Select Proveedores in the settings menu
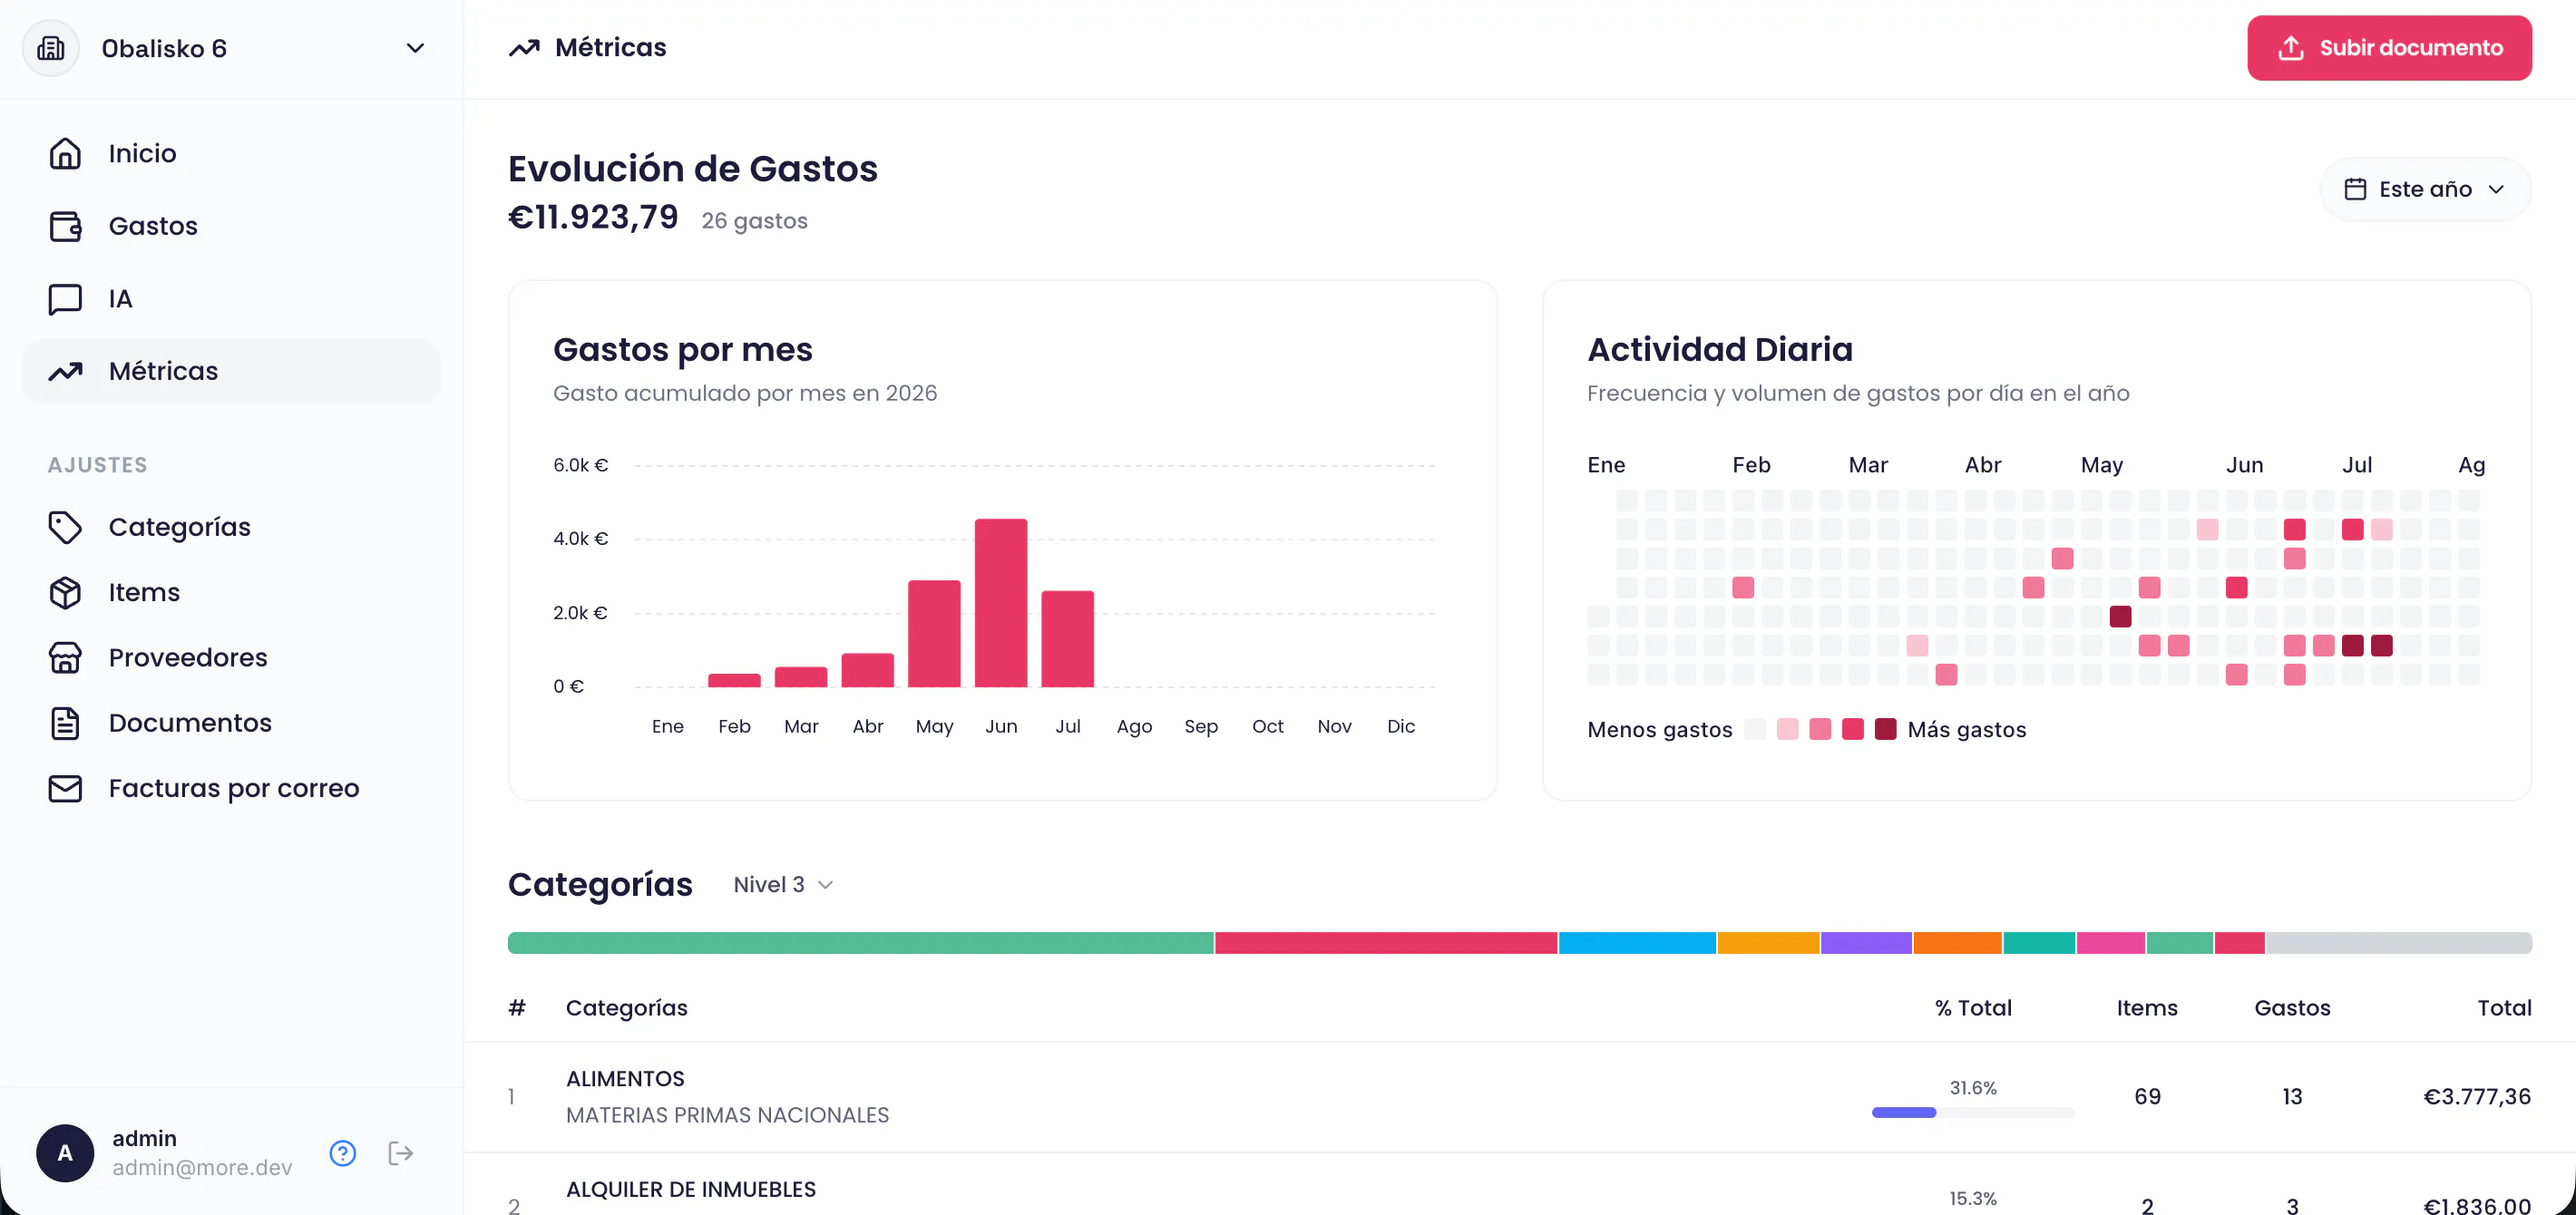This screenshot has height=1215, width=2576. click(x=231, y=657)
